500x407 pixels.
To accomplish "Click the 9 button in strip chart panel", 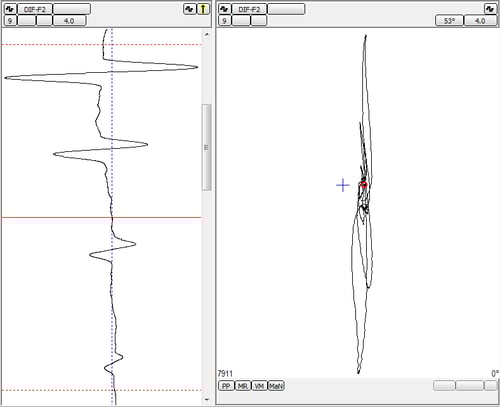I will click(x=10, y=21).
